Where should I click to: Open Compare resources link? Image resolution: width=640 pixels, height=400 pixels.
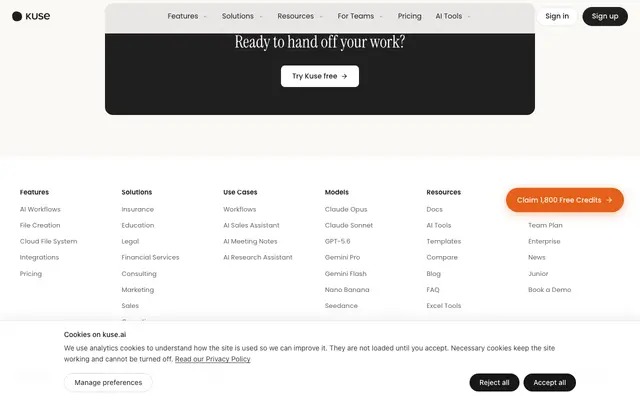(x=442, y=258)
